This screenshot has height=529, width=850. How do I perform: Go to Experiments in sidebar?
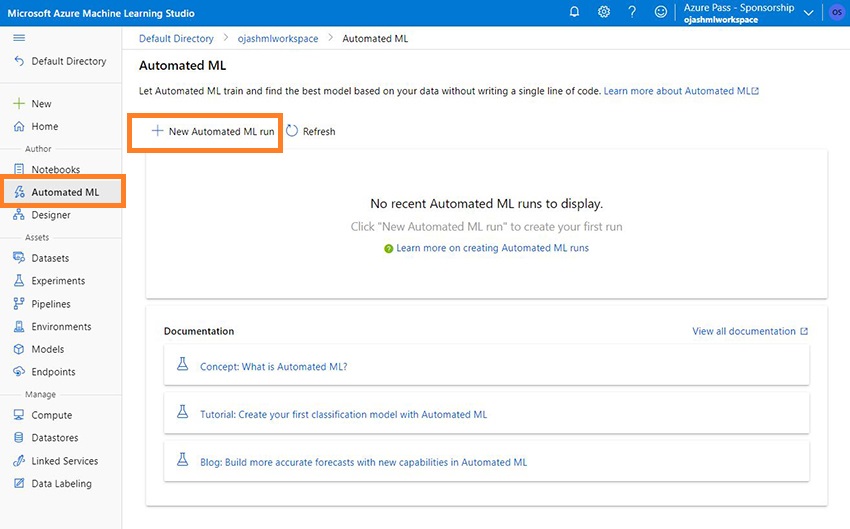(57, 281)
